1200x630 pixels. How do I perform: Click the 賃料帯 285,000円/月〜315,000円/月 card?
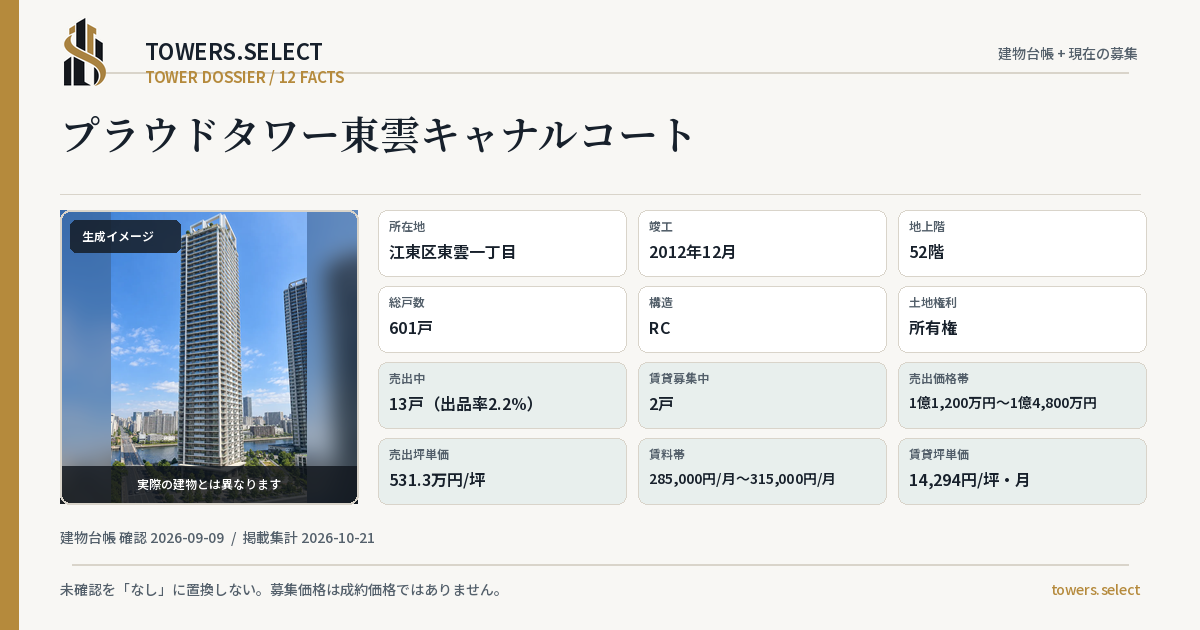click(x=762, y=471)
